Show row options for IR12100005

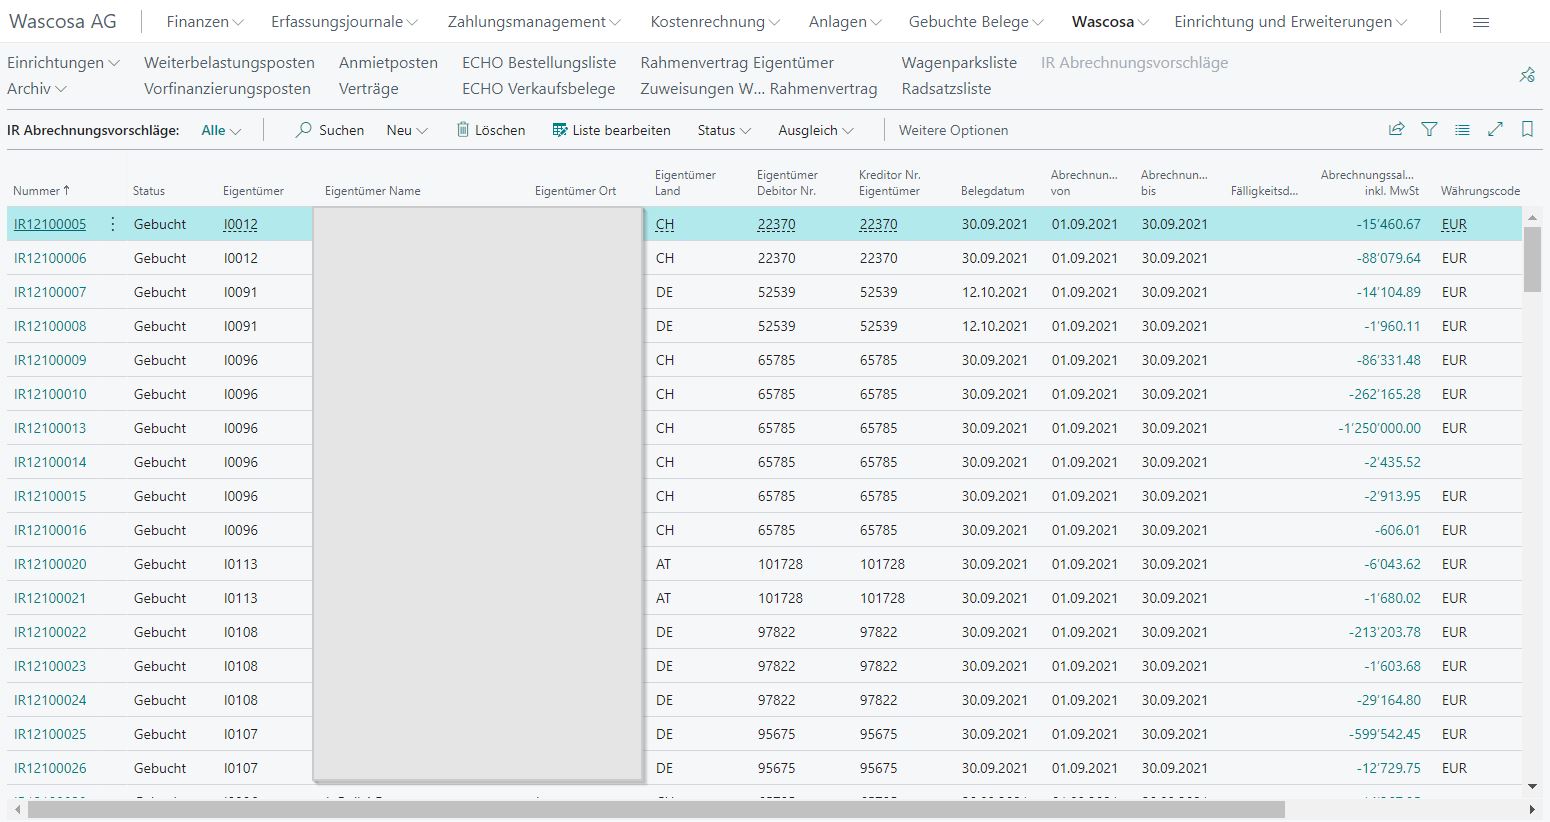[112, 224]
